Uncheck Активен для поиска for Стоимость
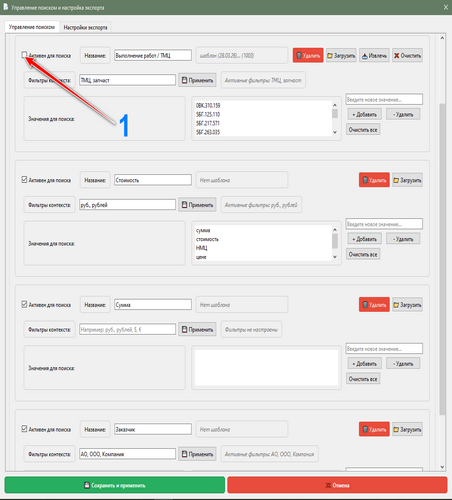Screen dimensions: 452x500 coord(24,180)
